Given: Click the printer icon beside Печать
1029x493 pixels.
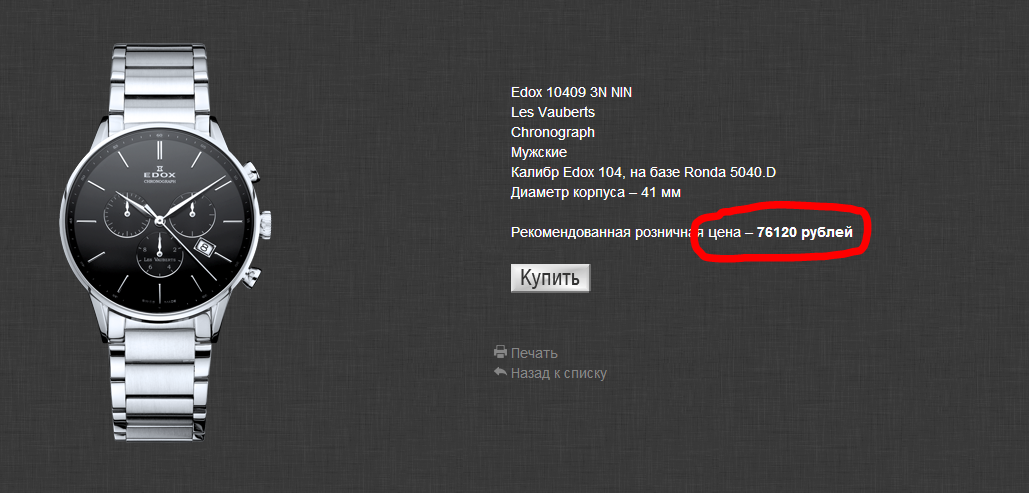Looking at the screenshot, I should click(x=501, y=351).
